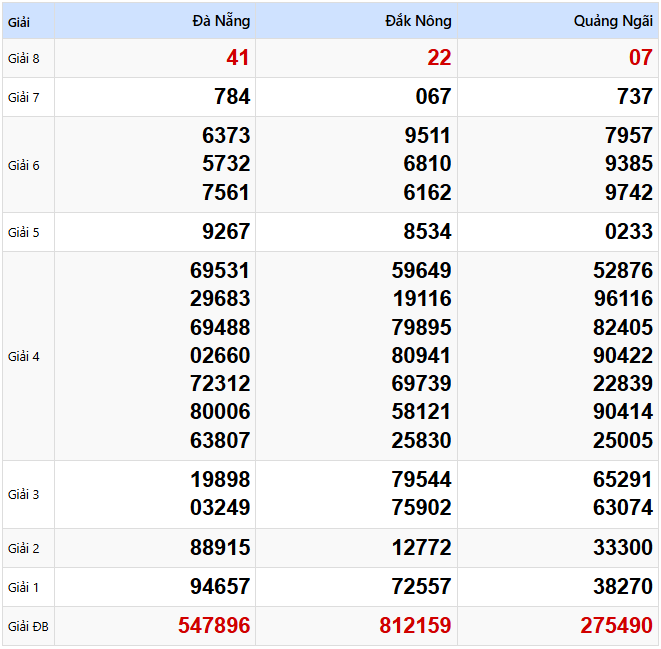Click the number 25830
Image resolution: width=661 pixels, height=649 pixels.
(422, 440)
